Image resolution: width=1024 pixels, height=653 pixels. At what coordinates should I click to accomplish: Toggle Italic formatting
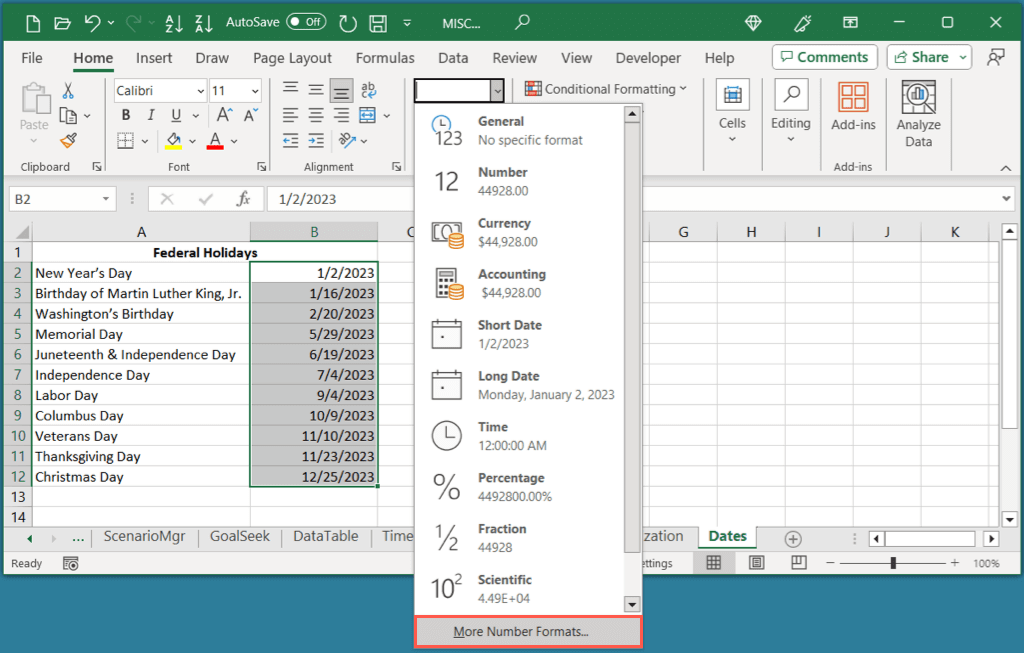tap(149, 114)
